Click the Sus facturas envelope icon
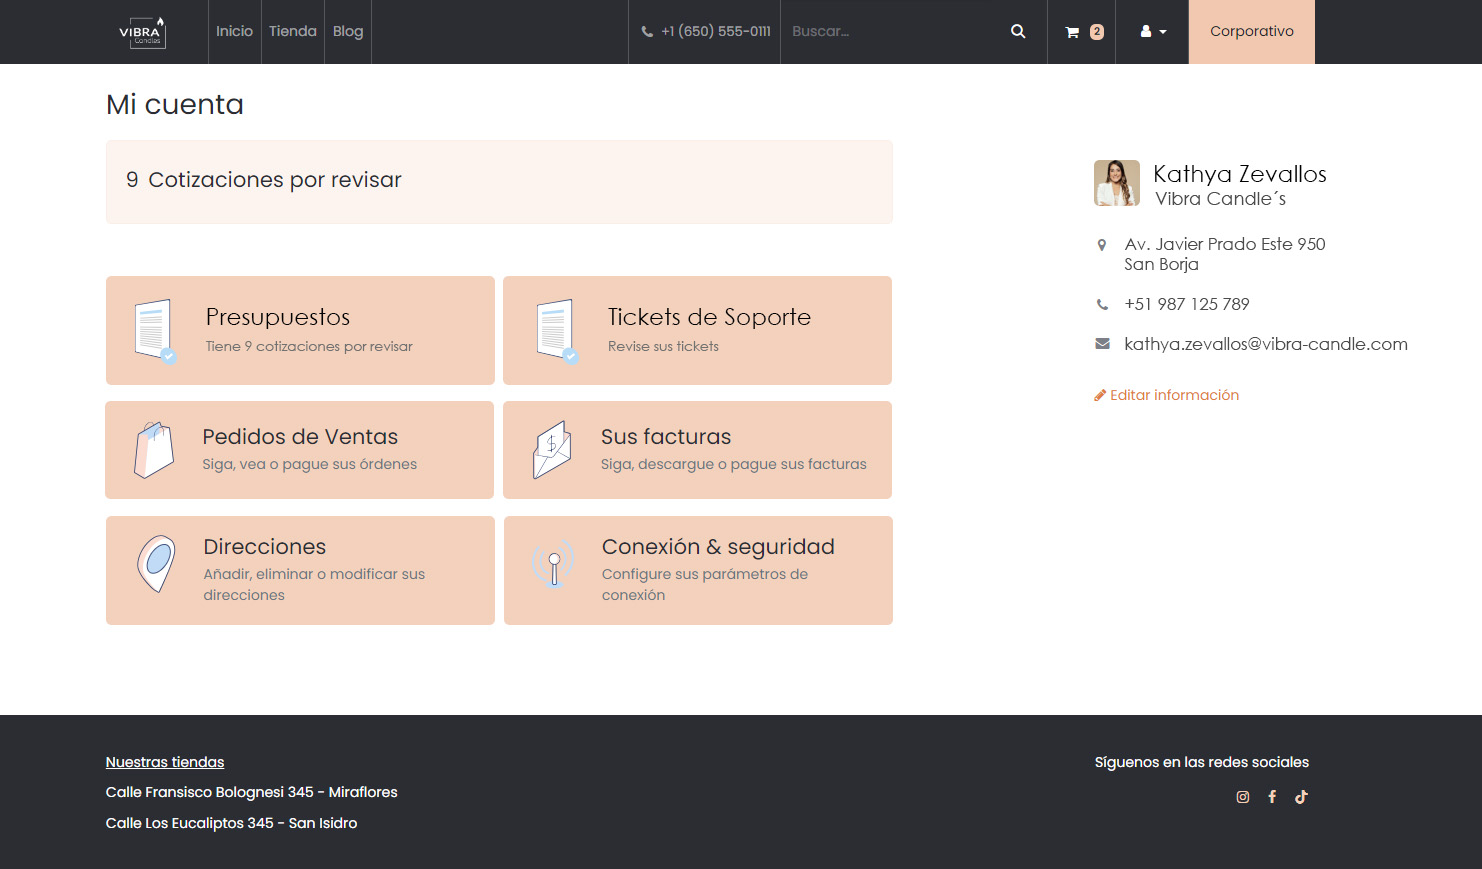Image resolution: width=1482 pixels, height=869 pixels. pyautogui.click(x=553, y=450)
